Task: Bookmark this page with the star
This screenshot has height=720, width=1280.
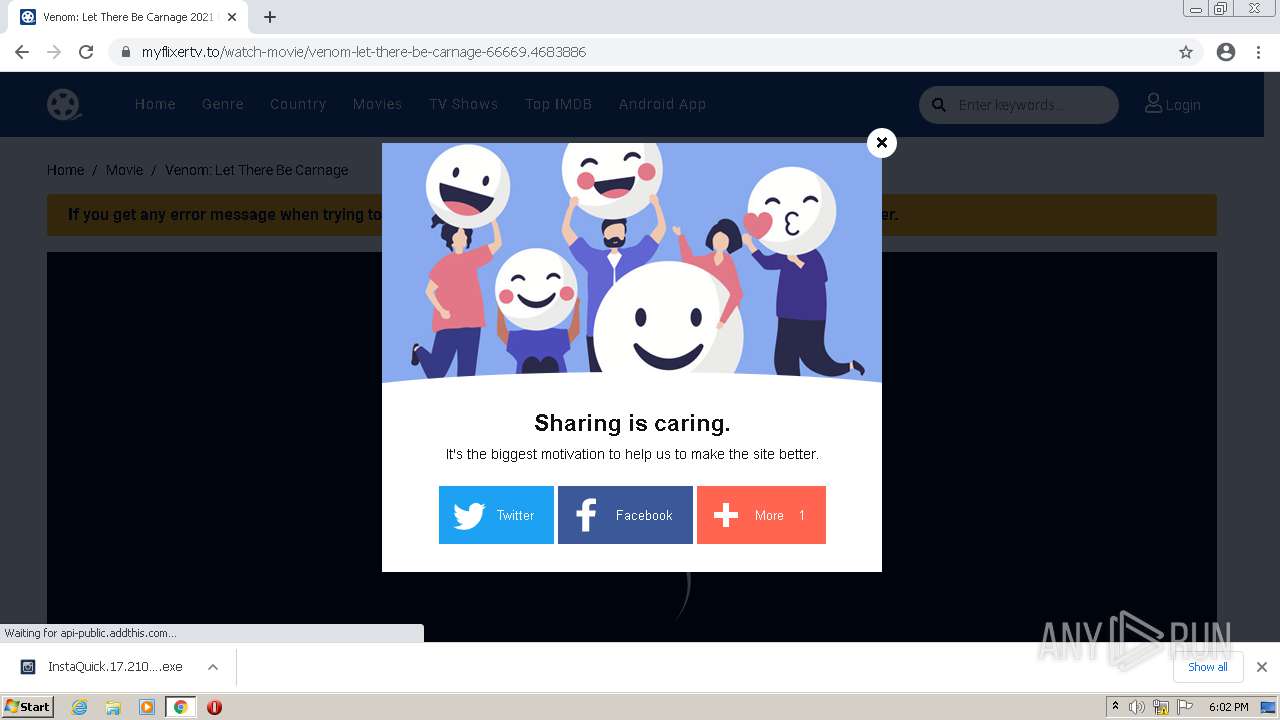Action: [1186, 52]
